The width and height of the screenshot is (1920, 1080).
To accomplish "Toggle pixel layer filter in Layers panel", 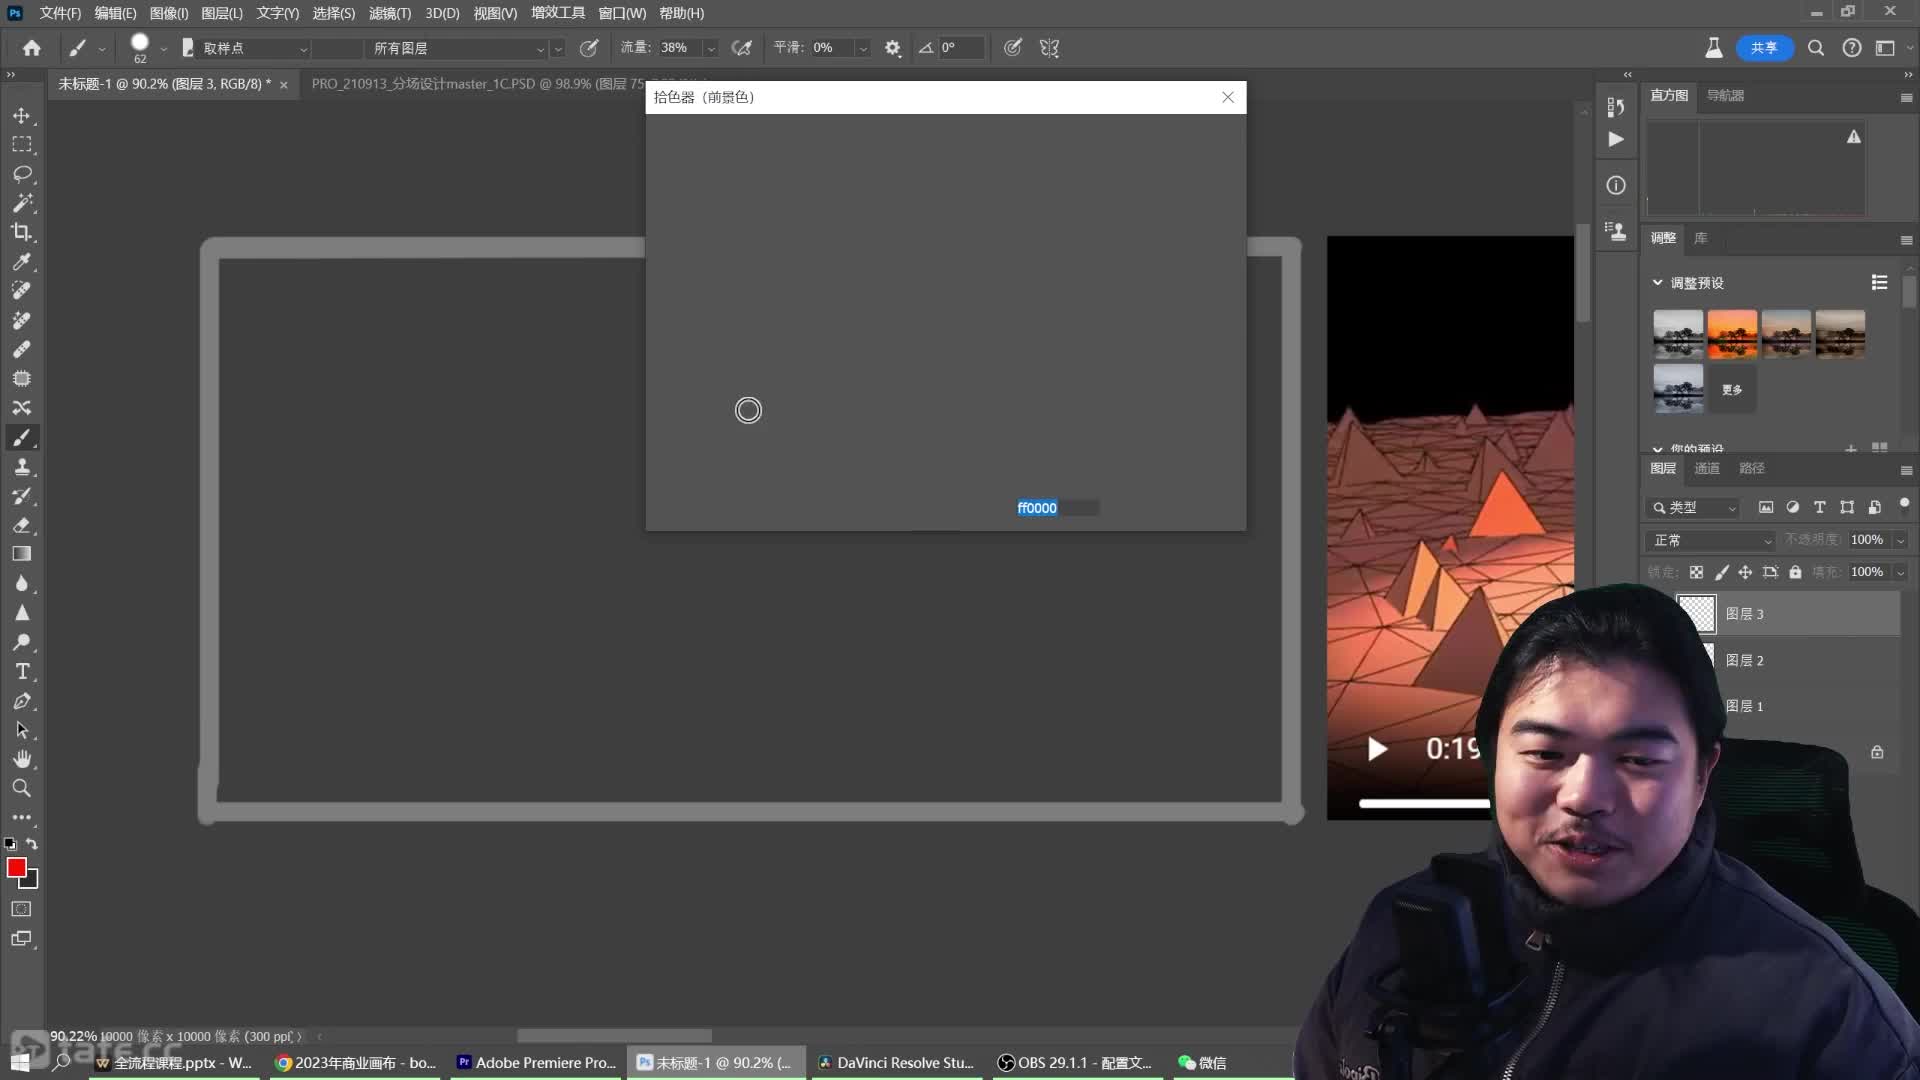I will click(x=1766, y=508).
